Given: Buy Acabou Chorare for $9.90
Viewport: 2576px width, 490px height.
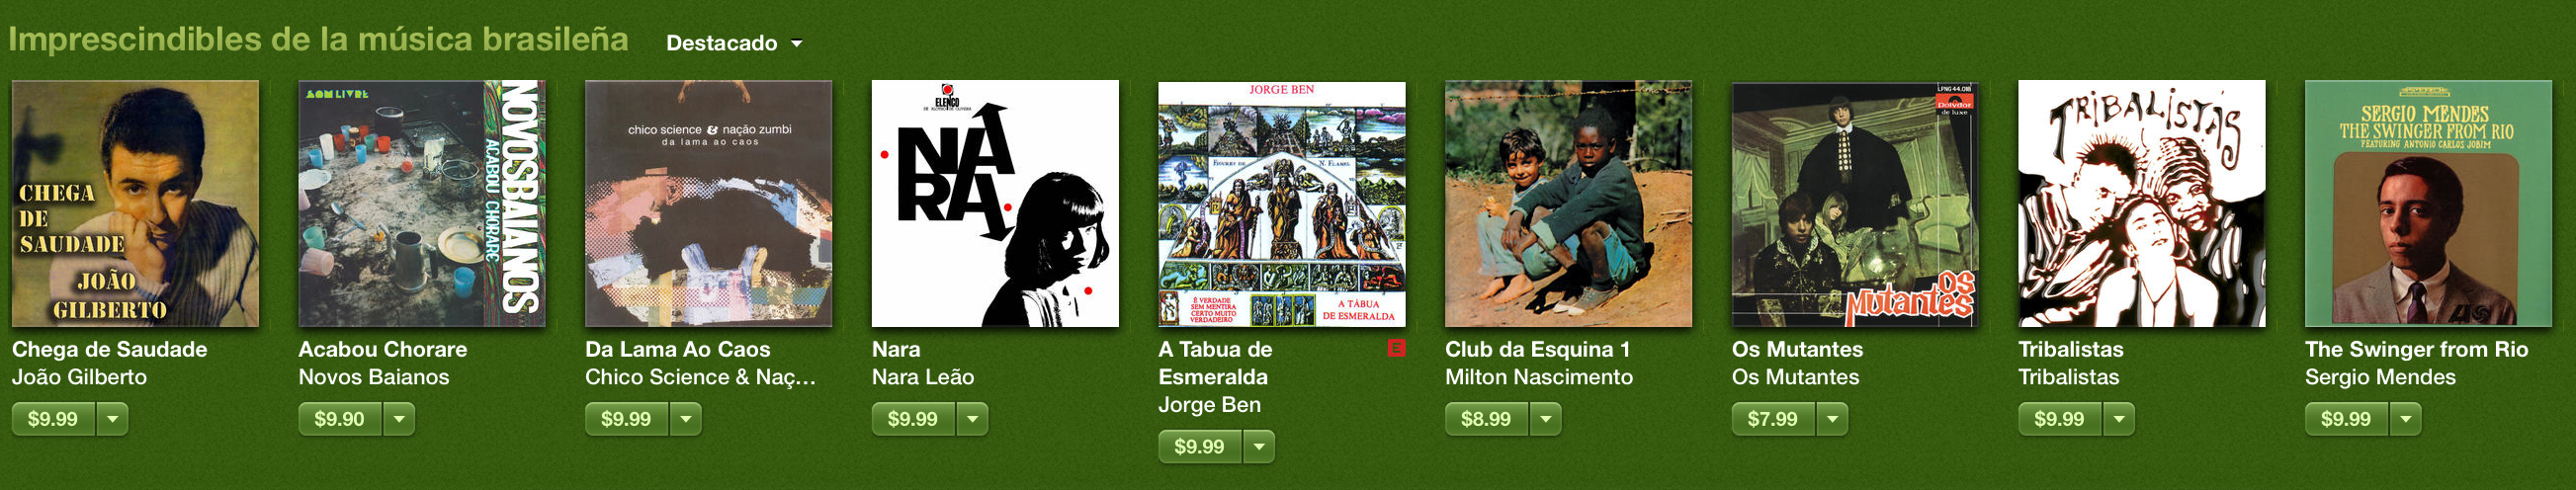Looking at the screenshot, I should coord(339,419).
